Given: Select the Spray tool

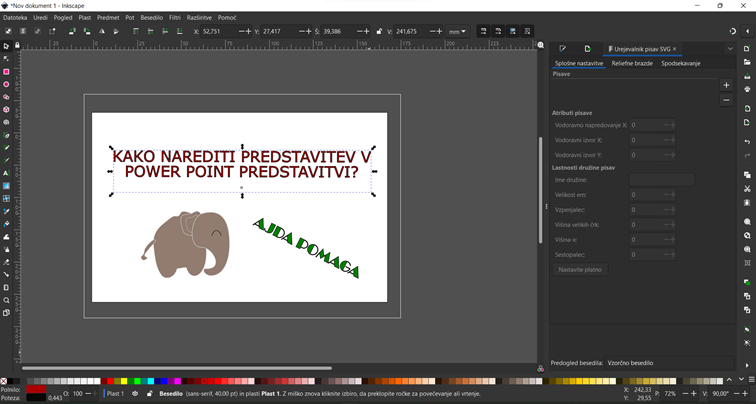Looking at the screenshot, I should coord(6,249).
